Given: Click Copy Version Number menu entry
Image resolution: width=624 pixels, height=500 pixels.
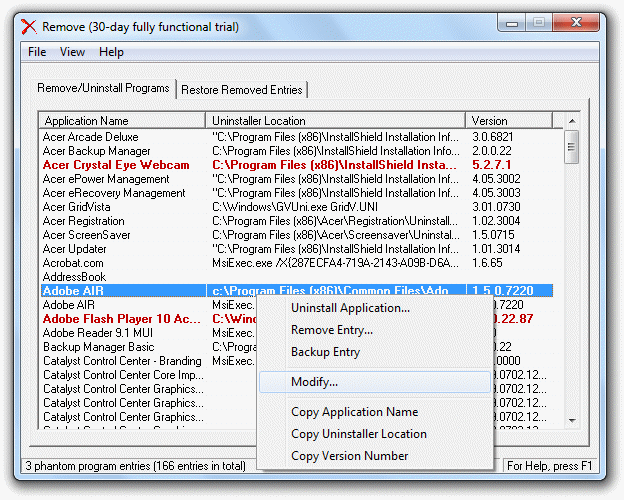Looking at the screenshot, I should (349, 456).
